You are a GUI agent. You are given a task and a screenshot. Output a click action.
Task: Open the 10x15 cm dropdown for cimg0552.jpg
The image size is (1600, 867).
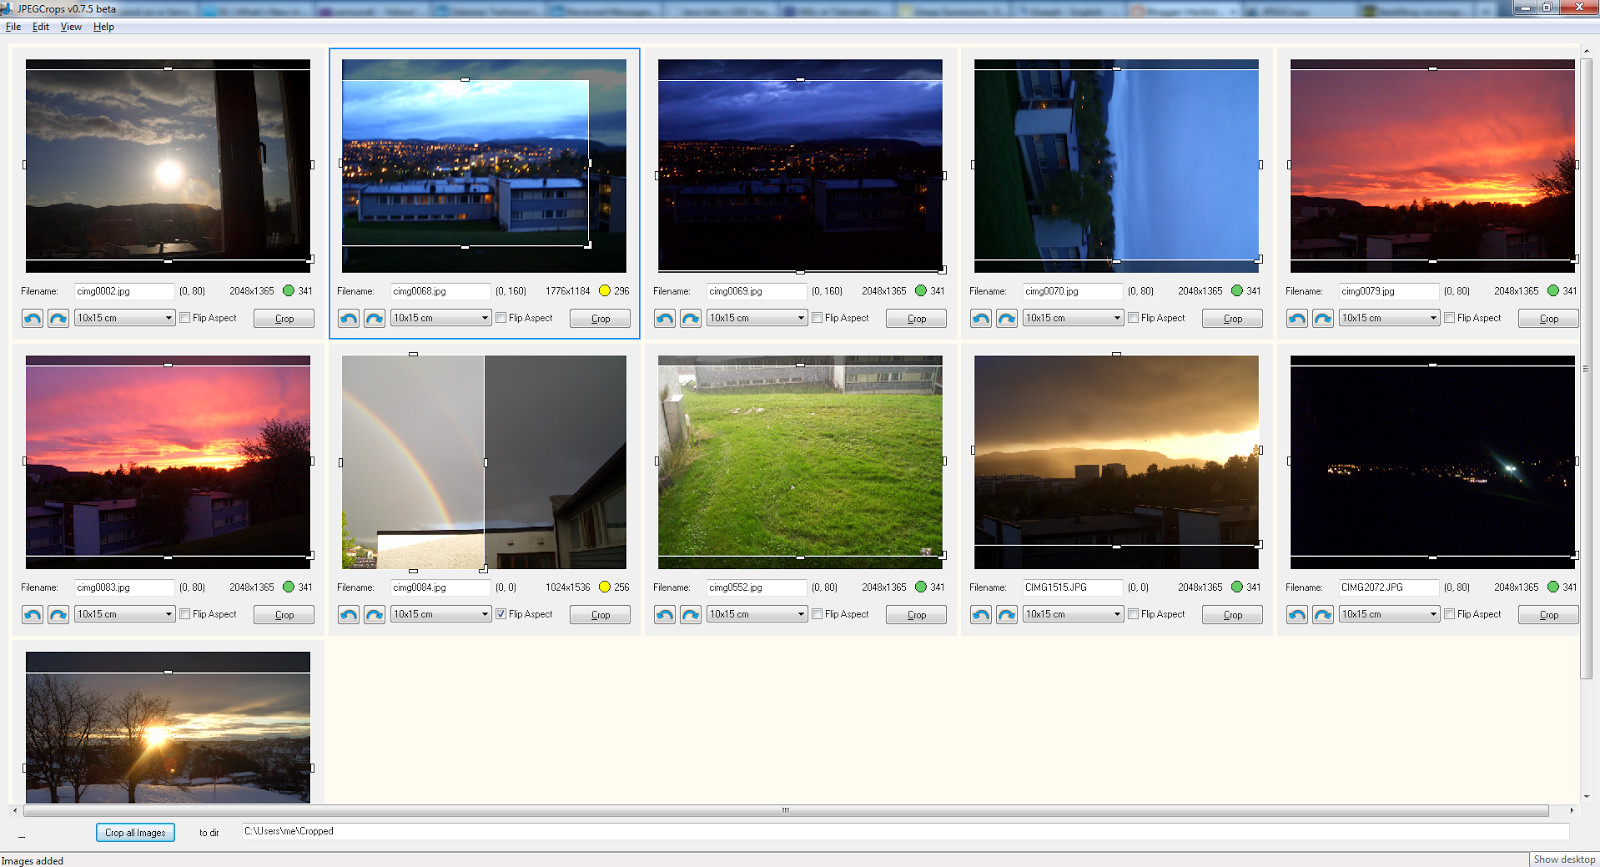coord(757,614)
